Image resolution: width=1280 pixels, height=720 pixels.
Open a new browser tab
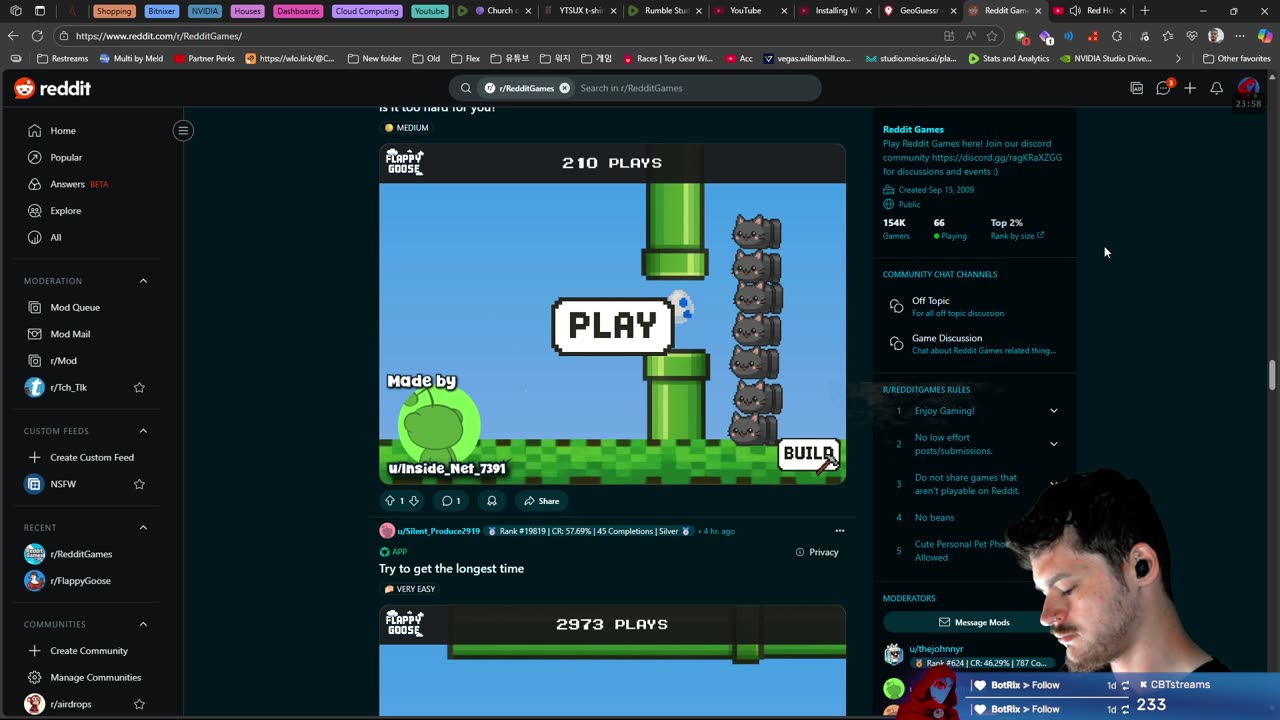click(x=1144, y=11)
